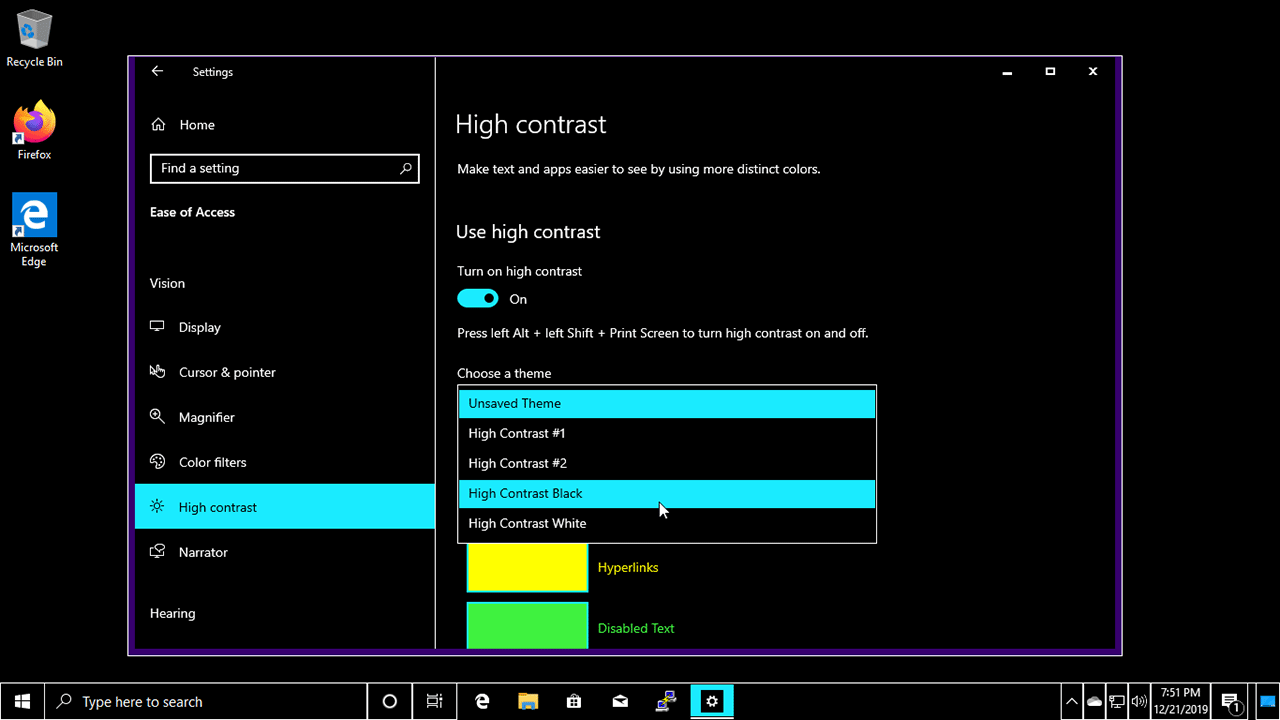The height and width of the screenshot is (720, 1280).
Task: Open the Windows Start menu
Action: (23, 702)
